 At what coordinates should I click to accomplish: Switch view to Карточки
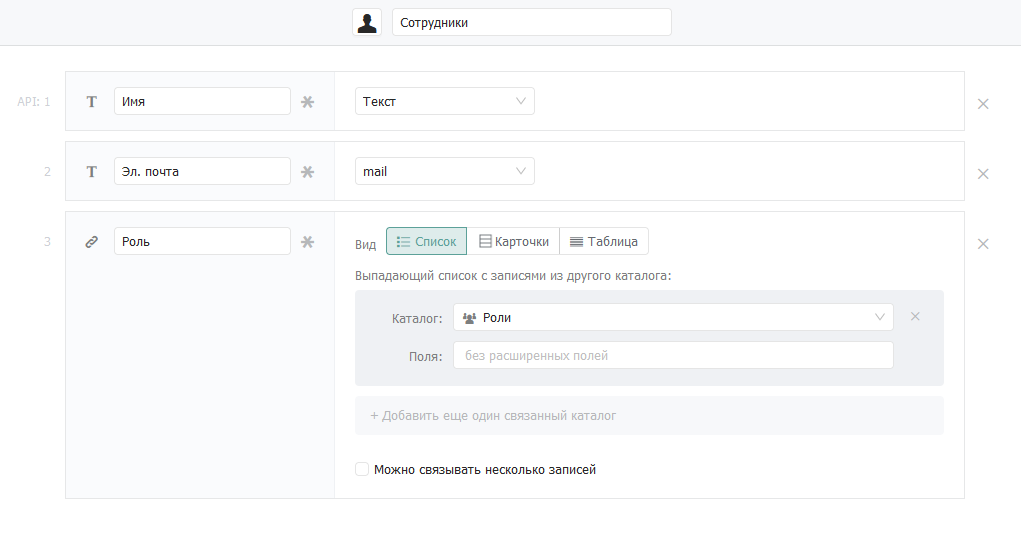tap(513, 241)
